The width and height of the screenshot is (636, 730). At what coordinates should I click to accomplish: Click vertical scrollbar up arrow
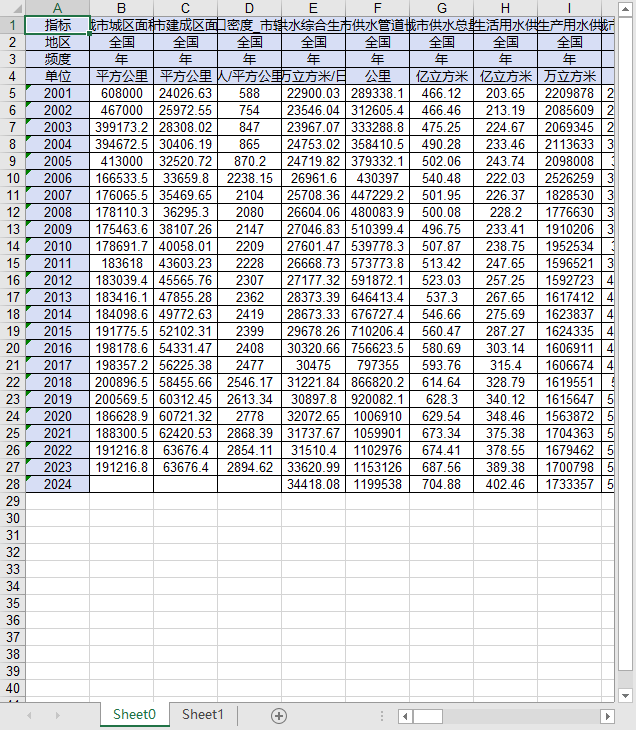[626, 8]
